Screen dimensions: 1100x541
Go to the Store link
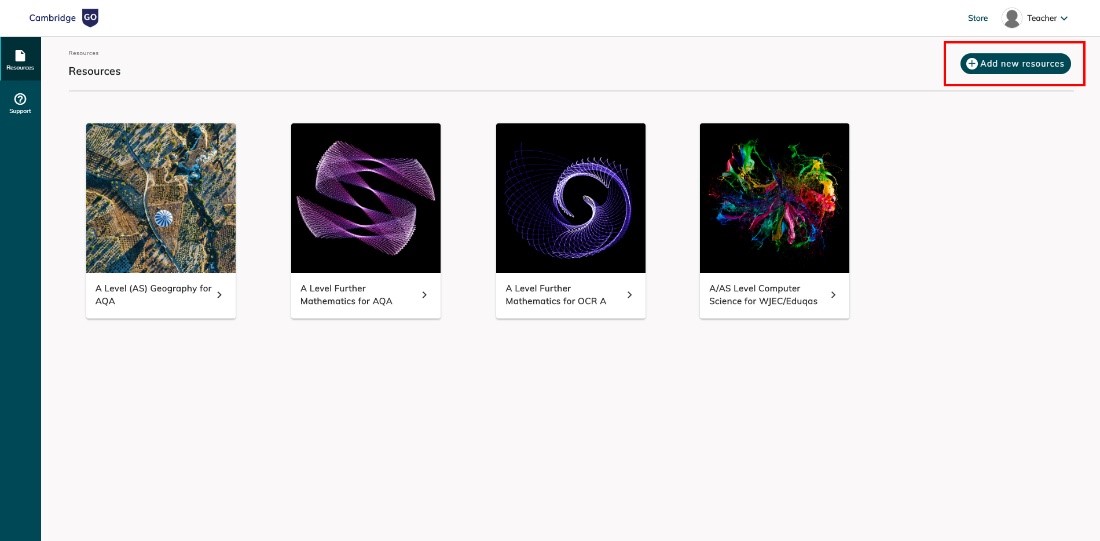(978, 19)
